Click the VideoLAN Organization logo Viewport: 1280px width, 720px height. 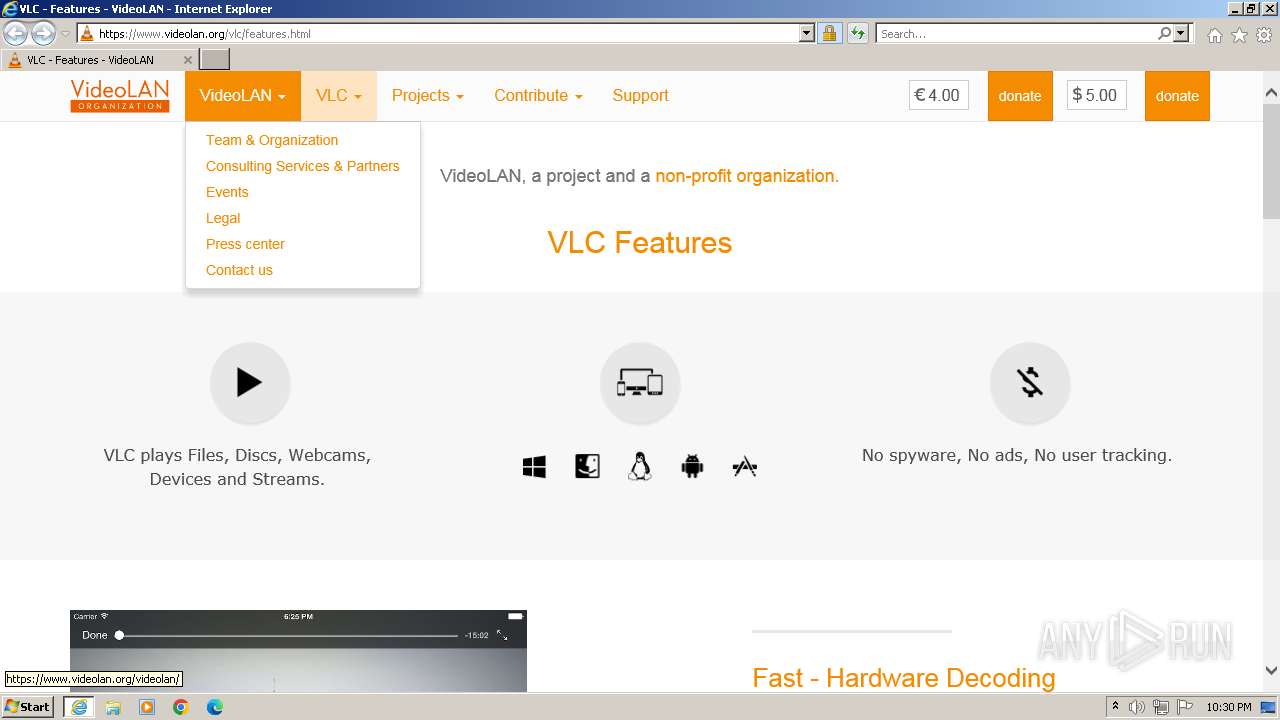[x=120, y=96]
